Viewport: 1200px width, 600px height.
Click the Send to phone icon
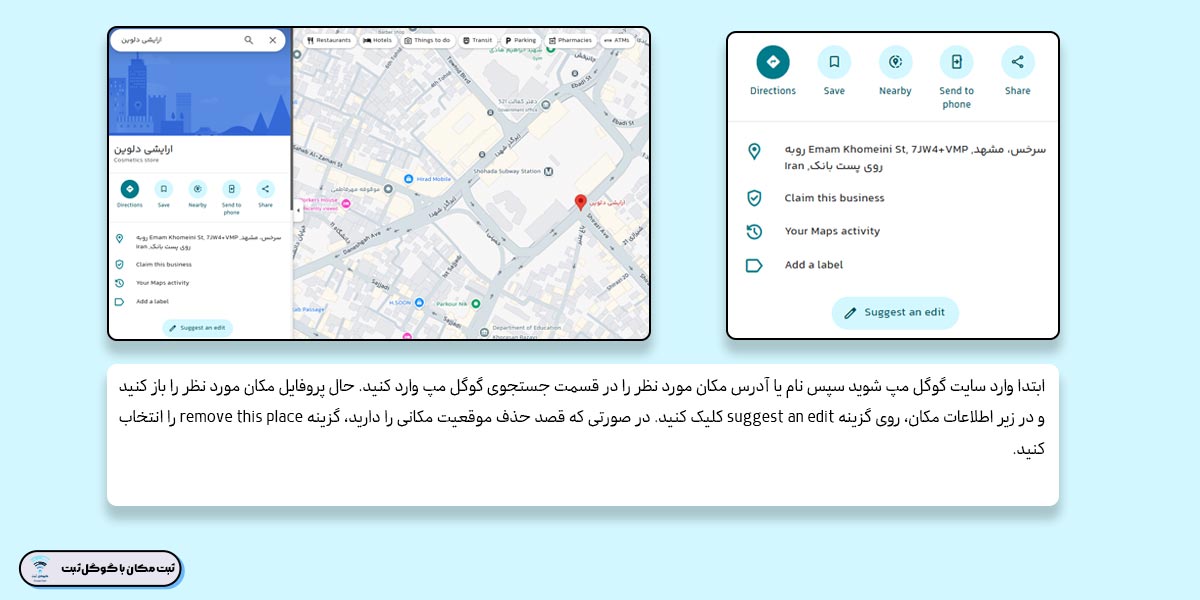click(x=956, y=61)
